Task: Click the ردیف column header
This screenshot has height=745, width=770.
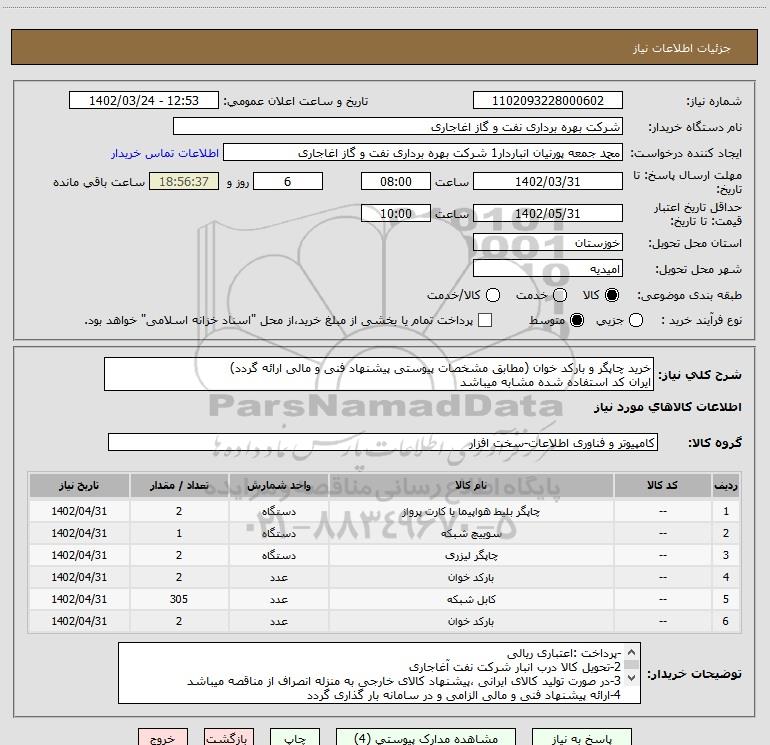Action: click(726, 486)
